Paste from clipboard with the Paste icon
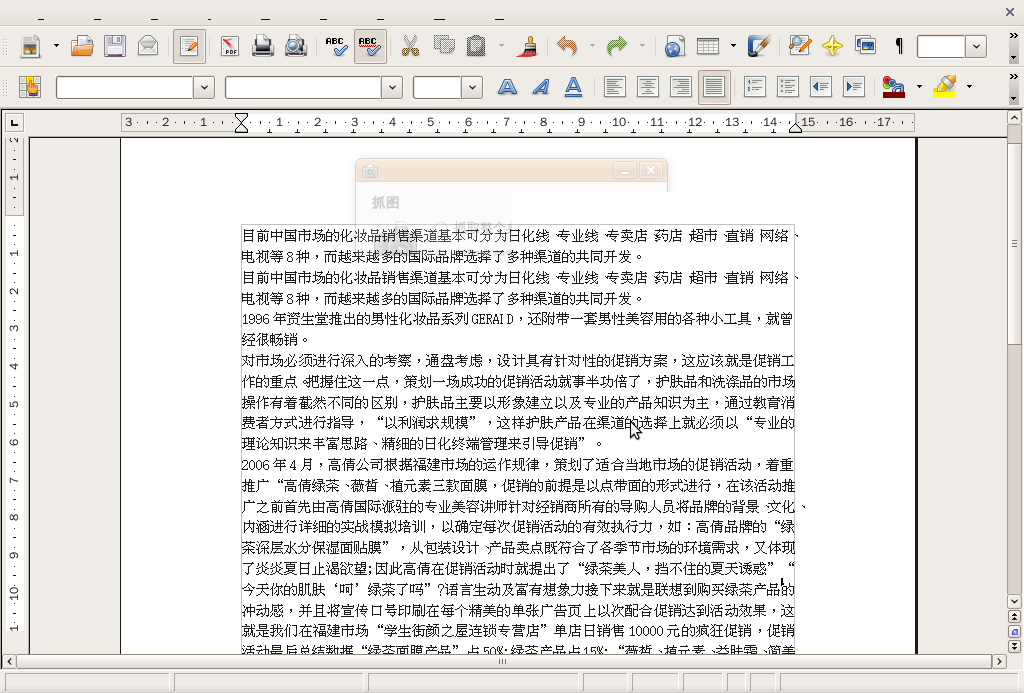 click(x=477, y=46)
